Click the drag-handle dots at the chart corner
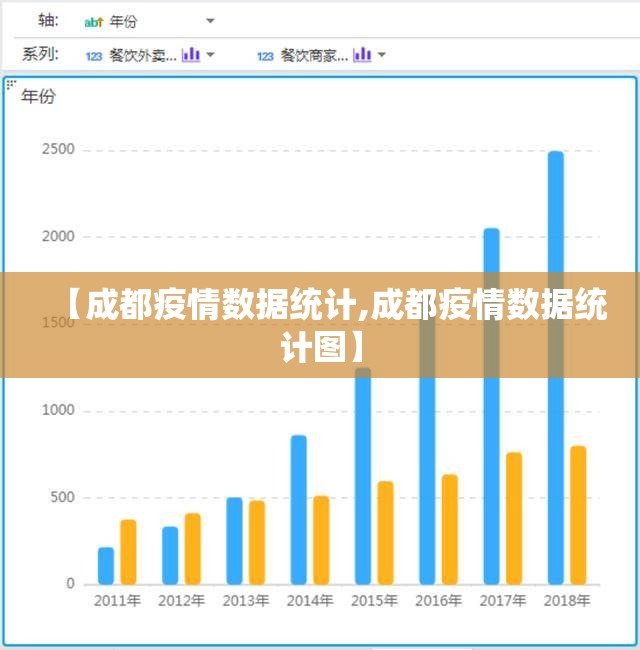640x650 pixels. [11, 85]
